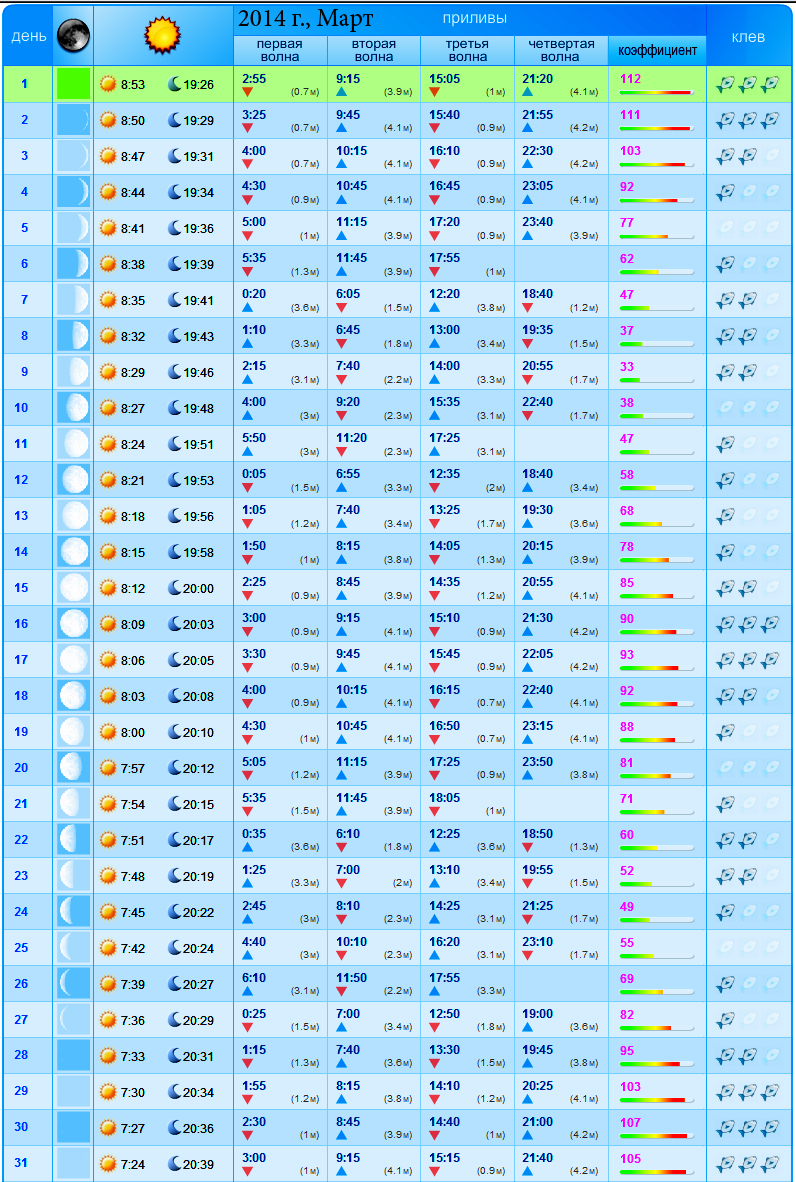Select the 'коэффициент' column header
Image resolution: width=796 pixels, height=1182 pixels.
(x=657, y=50)
